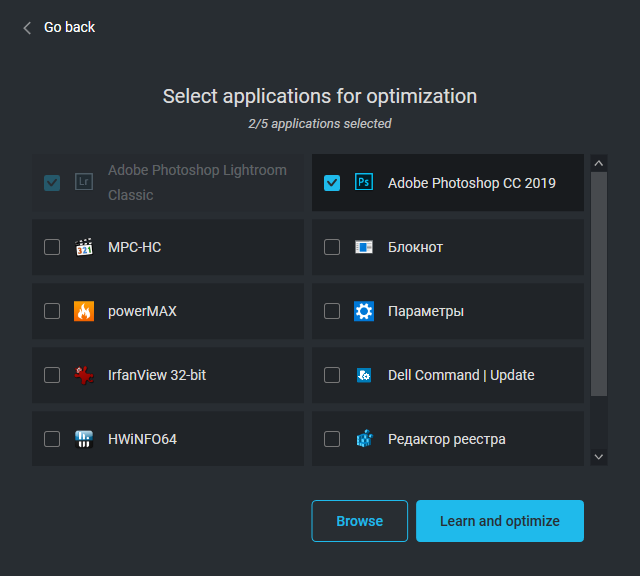This screenshot has height=576, width=640.
Task: Click the Adobe Photoshop CC 2019 icon
Action: click(x=364, y=183)
